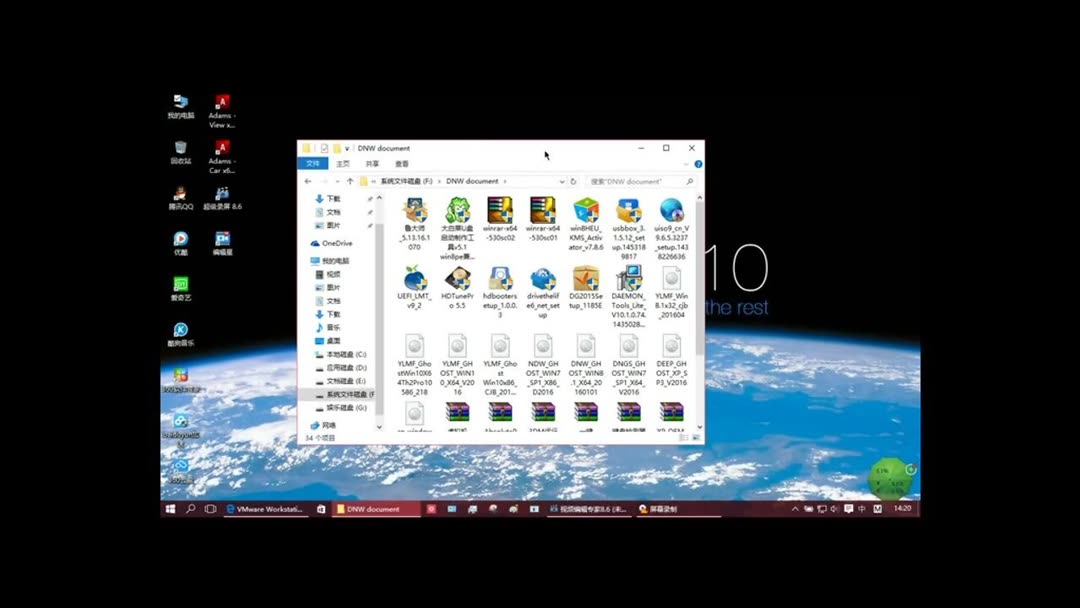
Task: Click 系统文件磁盘 (F:) in the address path
Action: coord(406,181)
